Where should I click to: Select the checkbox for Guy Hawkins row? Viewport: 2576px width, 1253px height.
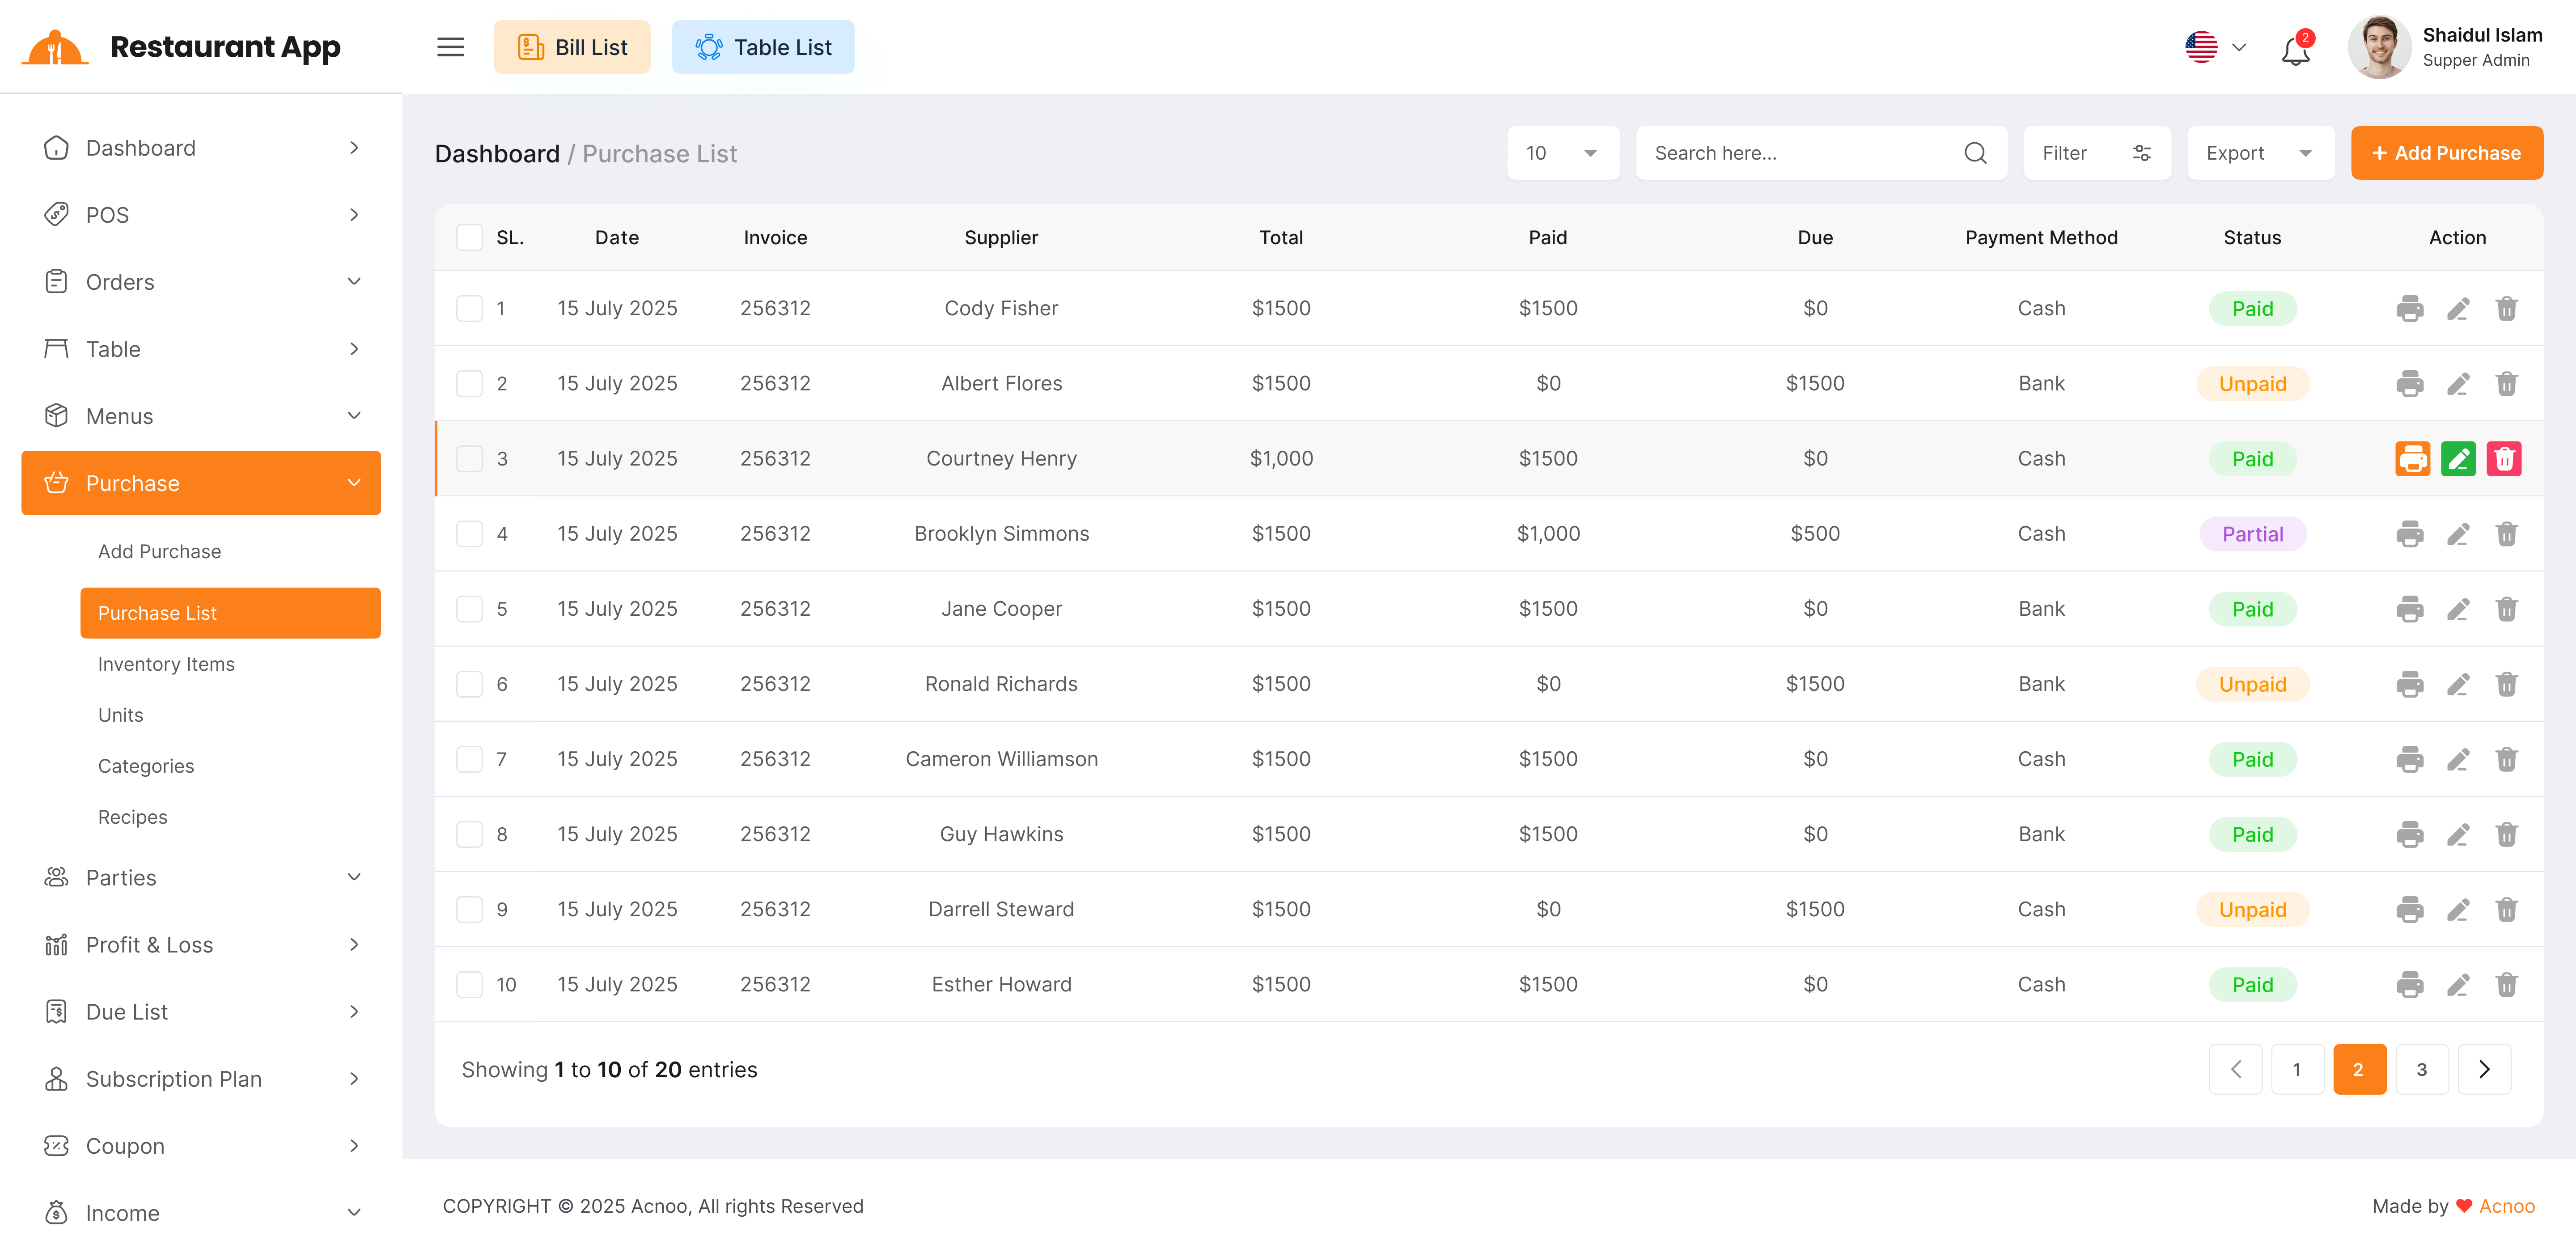(469, 834)
